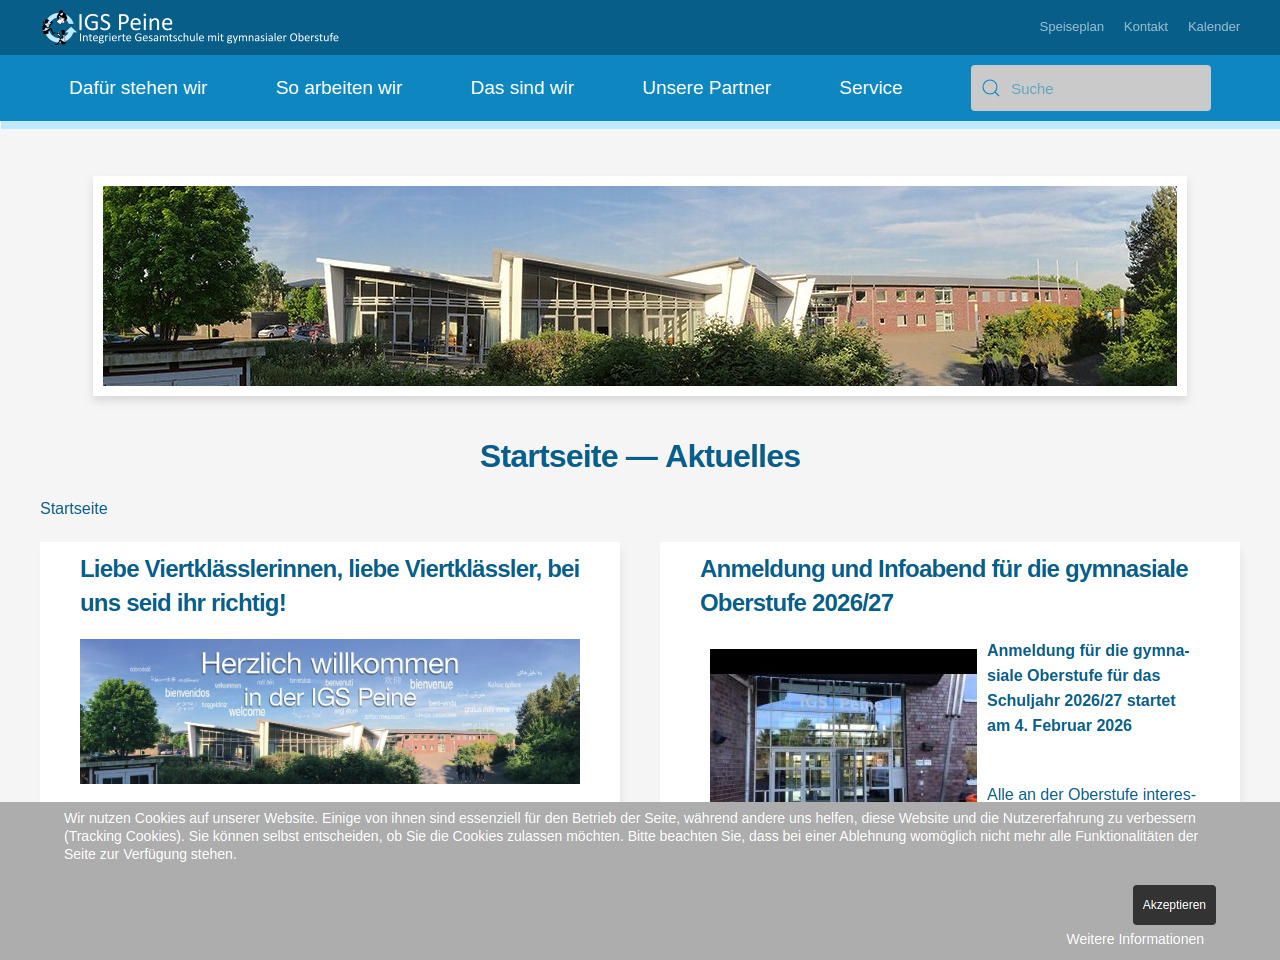Click the panoramic school banner image

click(640, 286)
